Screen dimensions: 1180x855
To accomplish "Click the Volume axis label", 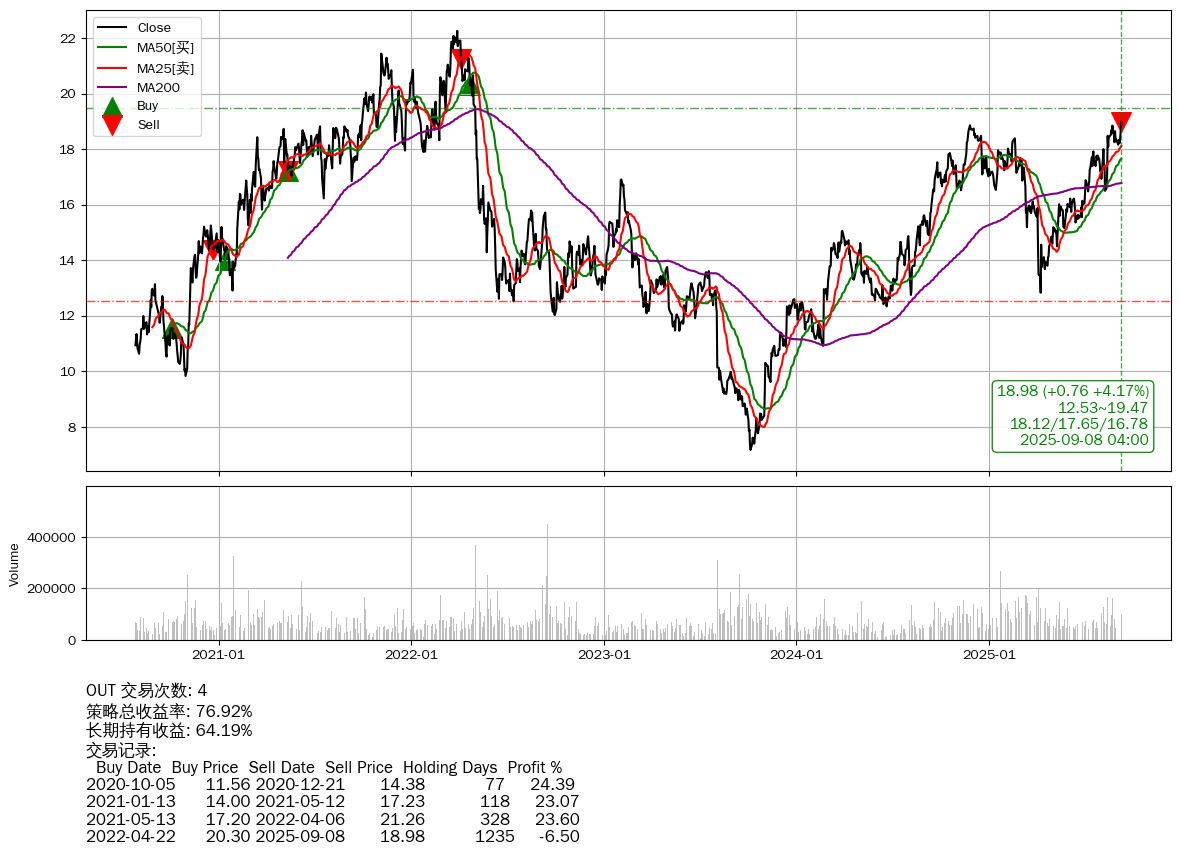I will pyautogui.click(x=14, y=564).
